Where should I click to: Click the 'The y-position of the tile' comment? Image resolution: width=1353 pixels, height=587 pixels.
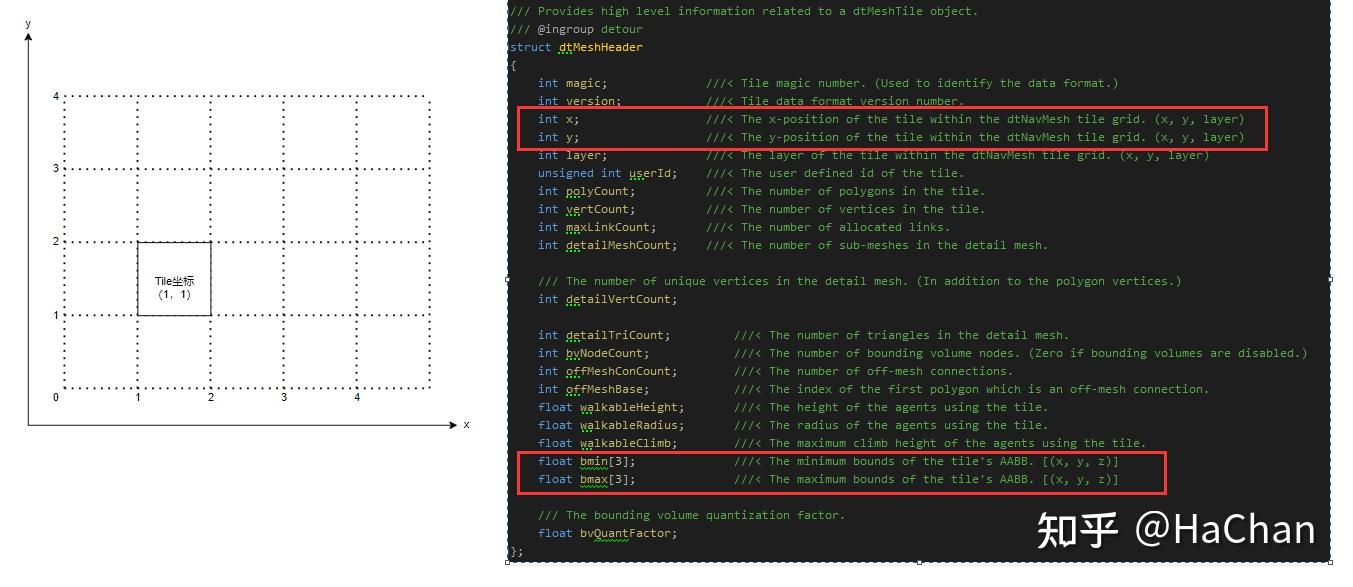coord(975,137)
